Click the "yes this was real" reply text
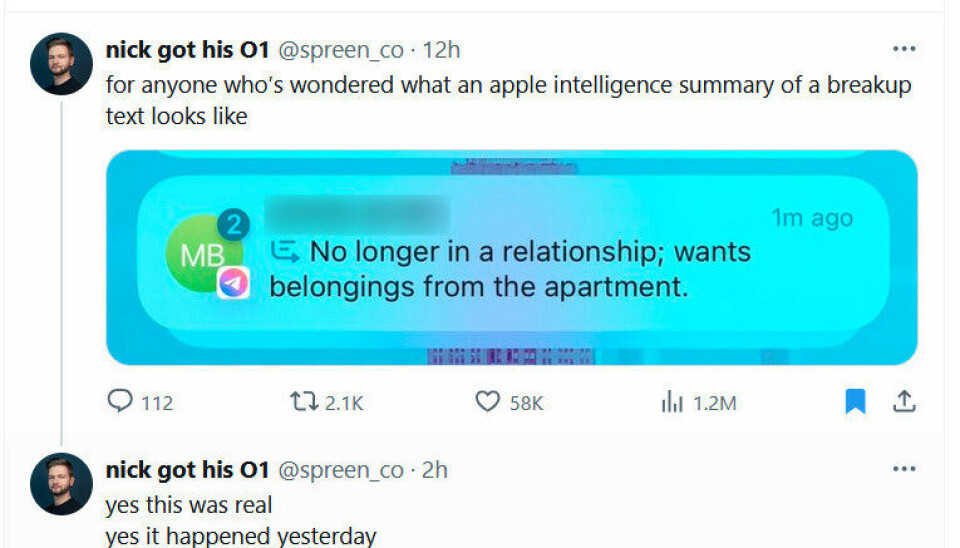The width and height of the screenshot is (960, 548). pos(189,505)
